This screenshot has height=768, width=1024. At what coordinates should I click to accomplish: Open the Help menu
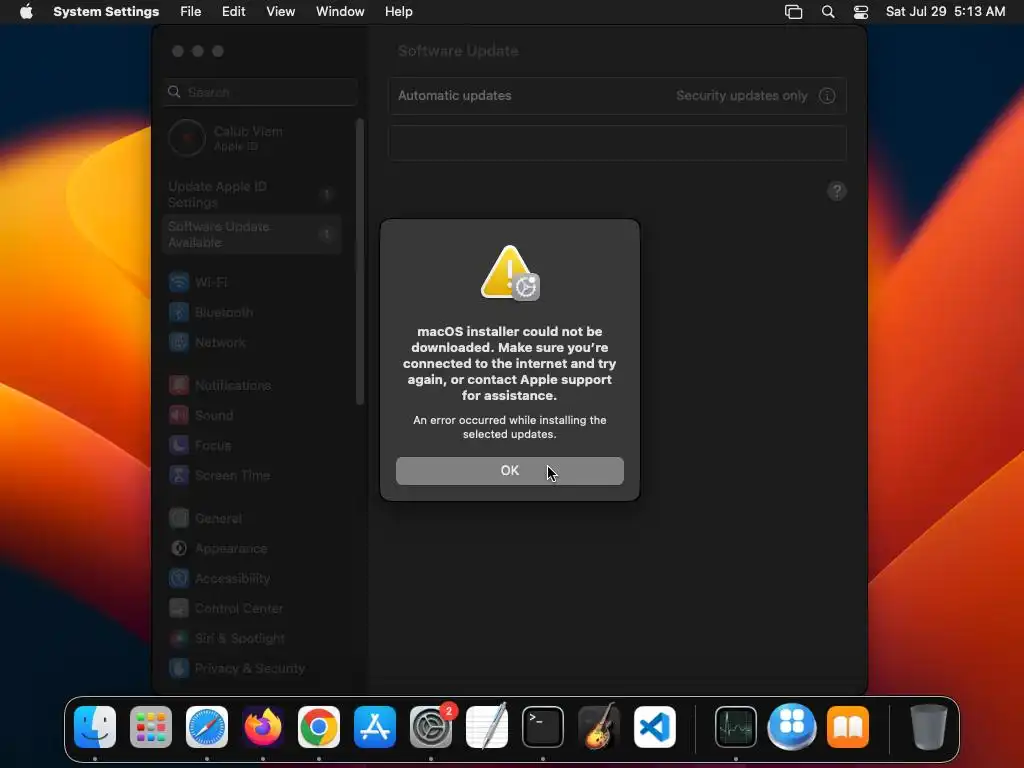click(x=398, y=12)
